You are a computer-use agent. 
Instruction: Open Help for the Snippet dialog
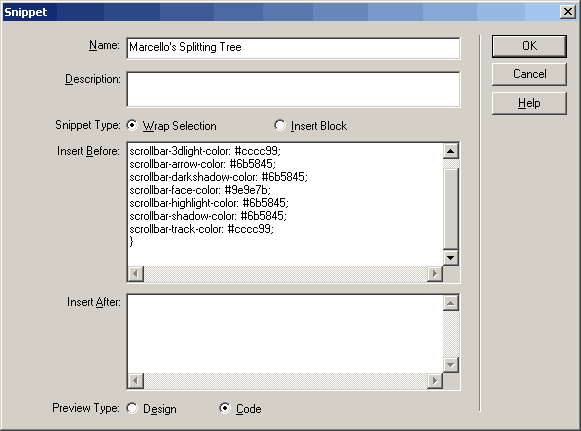529,103
